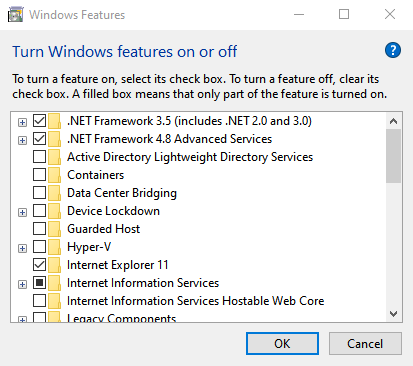Image resolution: width=413 pixels, height=366 pixels.
Task: Open help via the blue question mark icon
Action: pos(393,51)
